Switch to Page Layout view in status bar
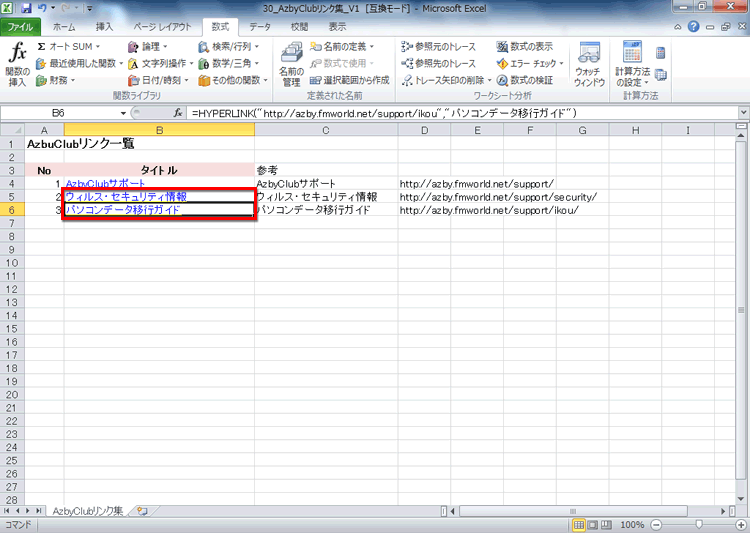The width and height of the screenshot is (750, 533). (593, 525)
